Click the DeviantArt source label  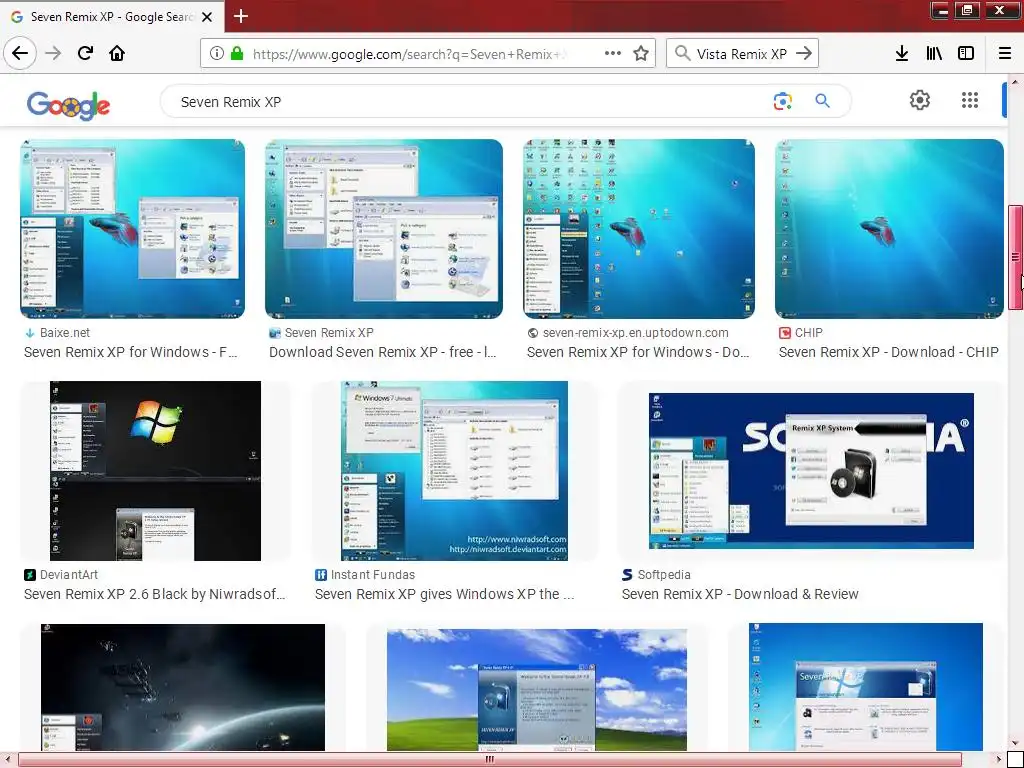(x=69, y=575)
